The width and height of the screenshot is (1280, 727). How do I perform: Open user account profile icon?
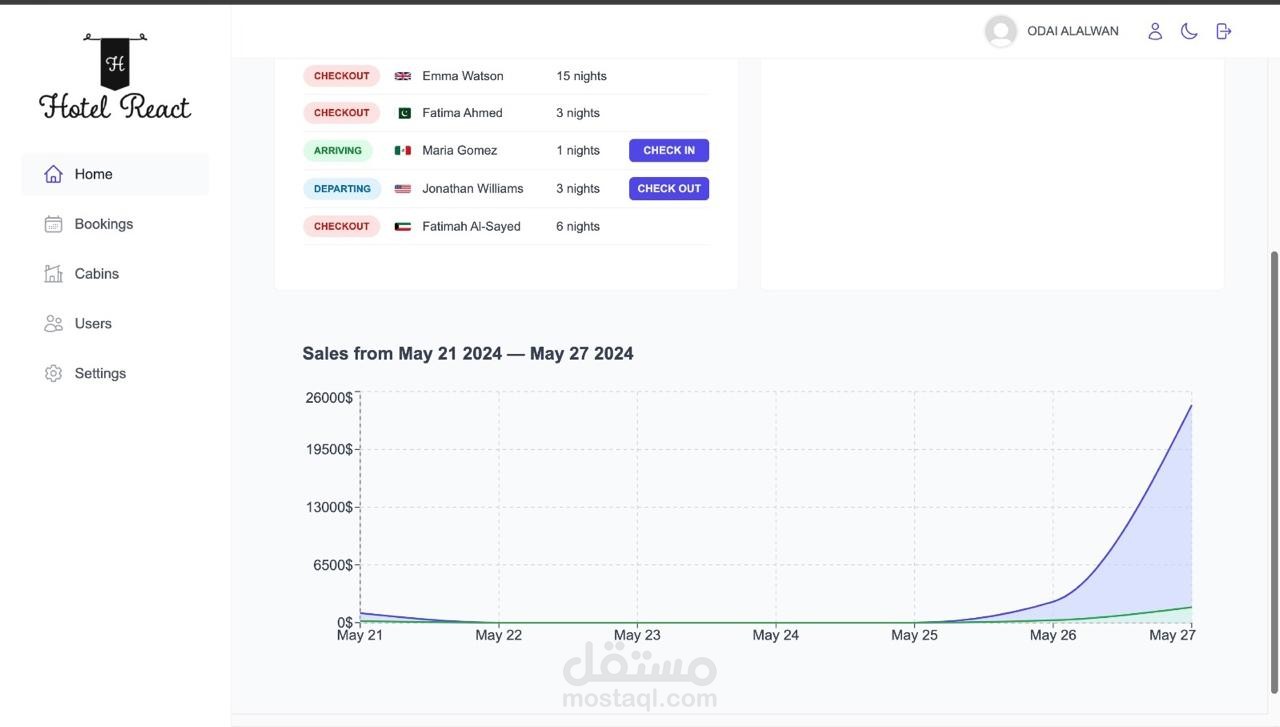(1155, 31)
